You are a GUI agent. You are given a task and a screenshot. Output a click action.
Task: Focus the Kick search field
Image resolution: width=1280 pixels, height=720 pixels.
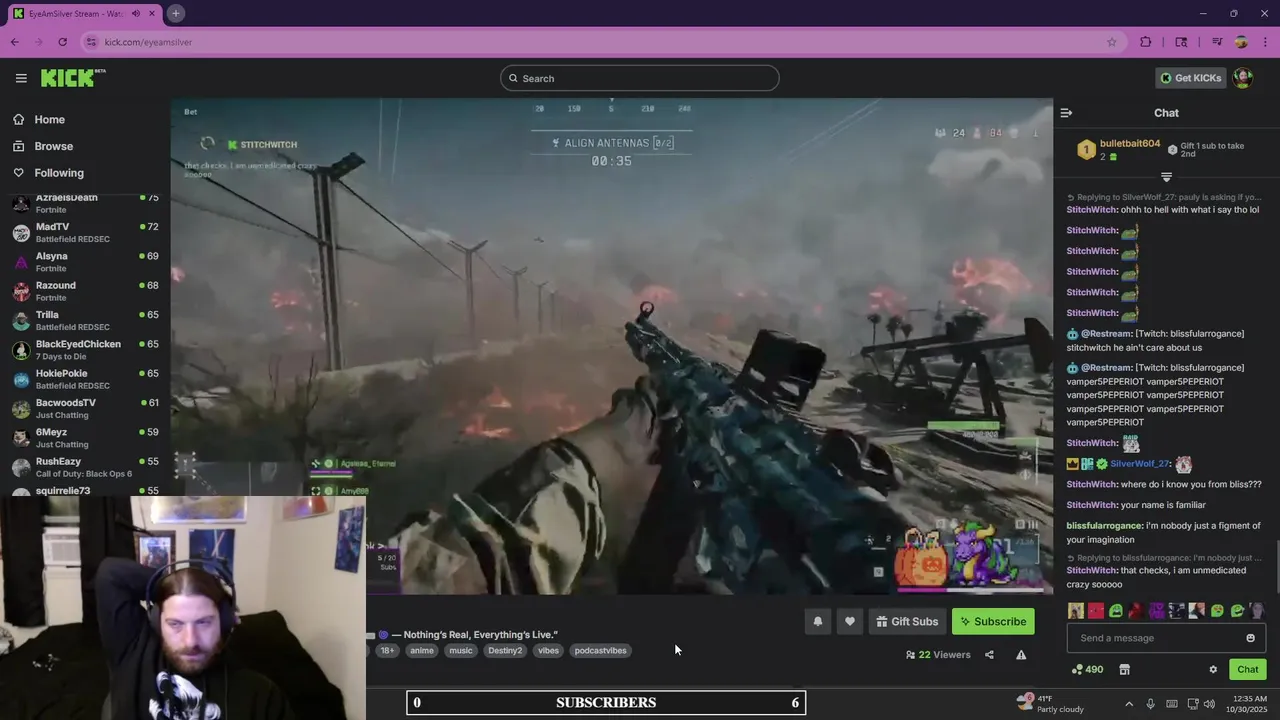(x=640, y=78)
